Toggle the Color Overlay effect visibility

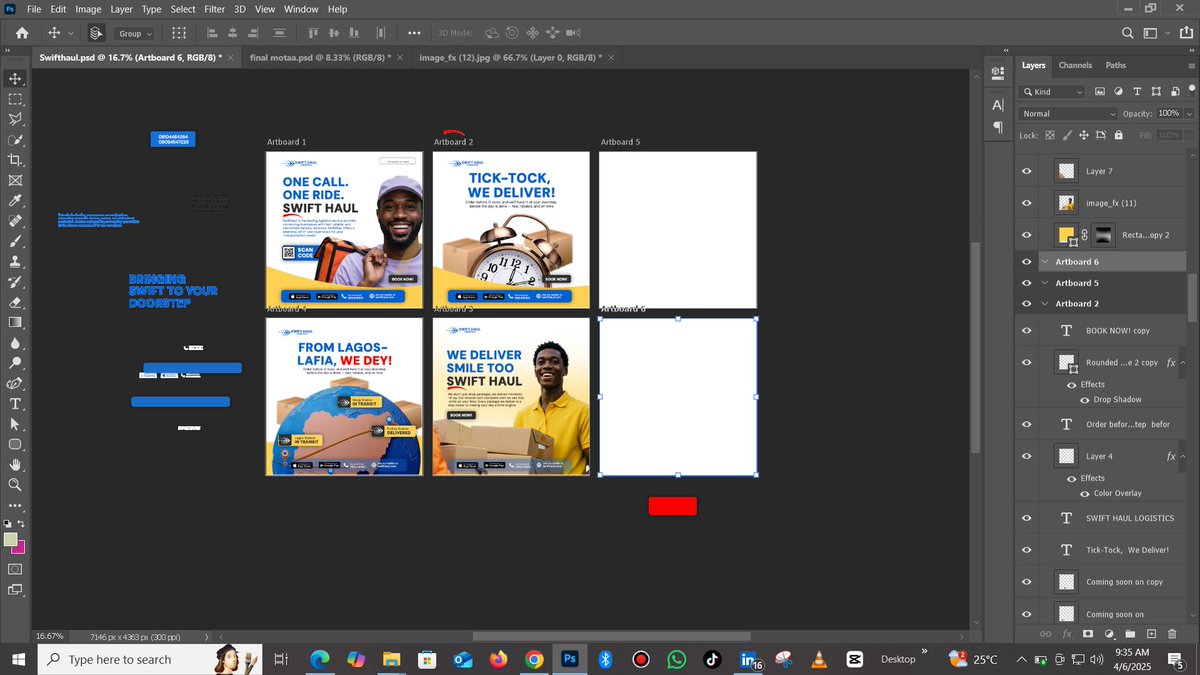(1084, 493)
